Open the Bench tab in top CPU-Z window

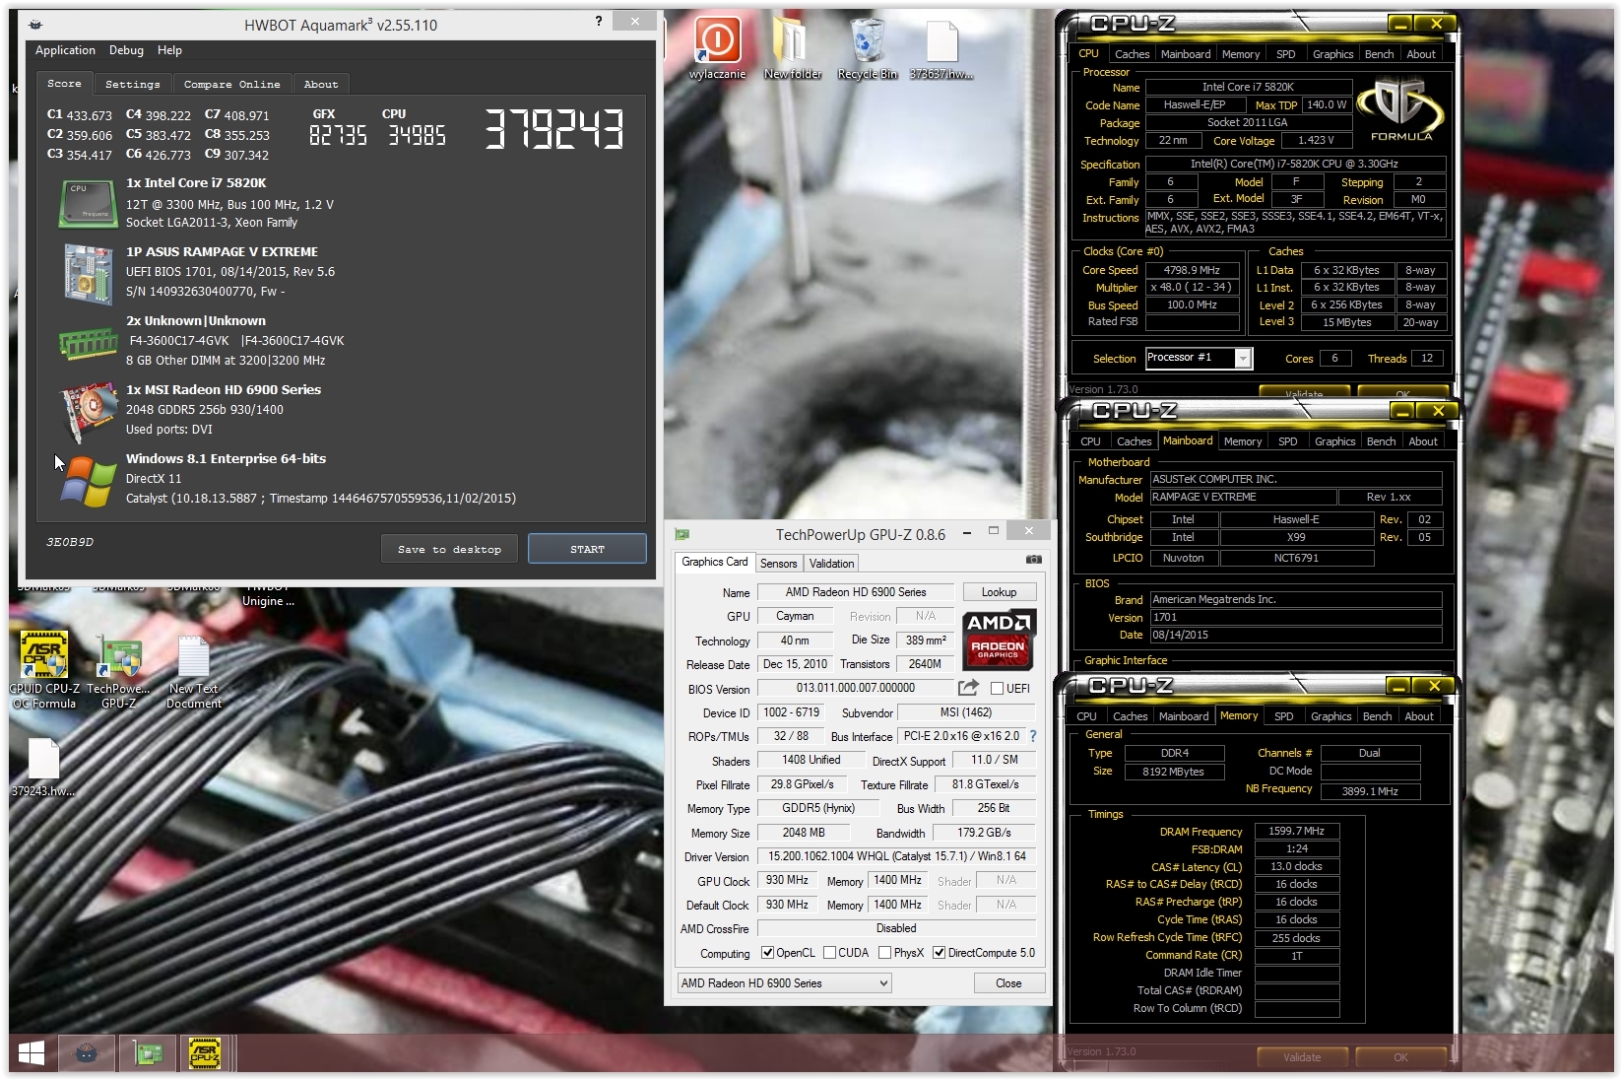pos(1379,54)
